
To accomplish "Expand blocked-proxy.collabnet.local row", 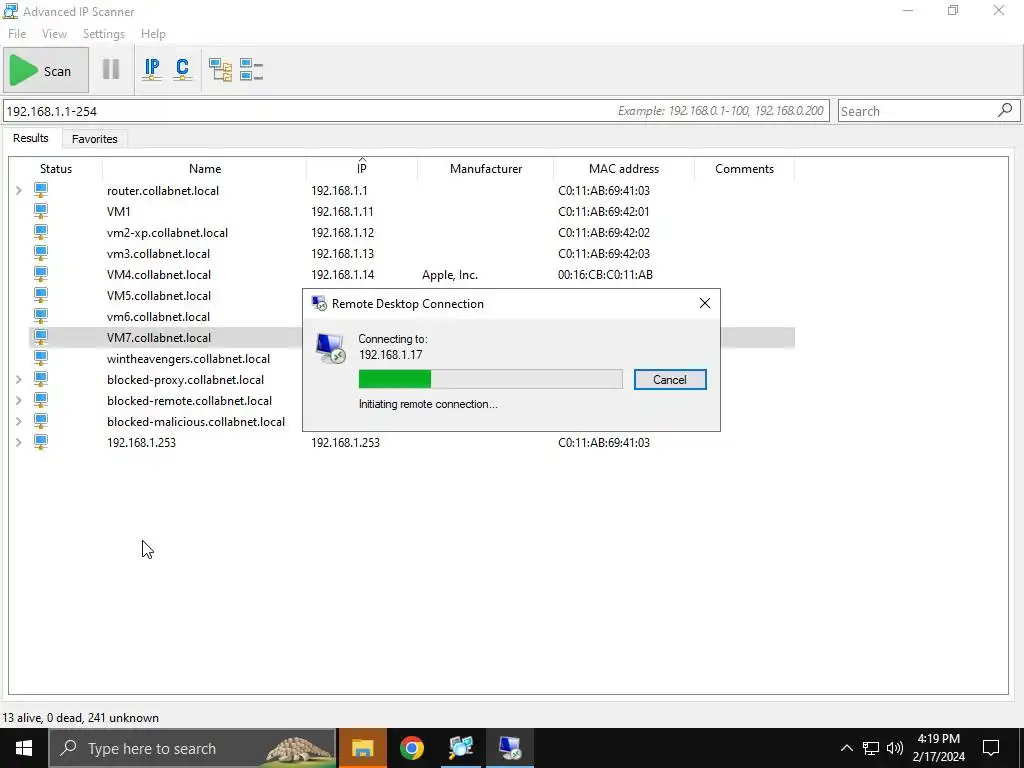I will tap(19, 379).
